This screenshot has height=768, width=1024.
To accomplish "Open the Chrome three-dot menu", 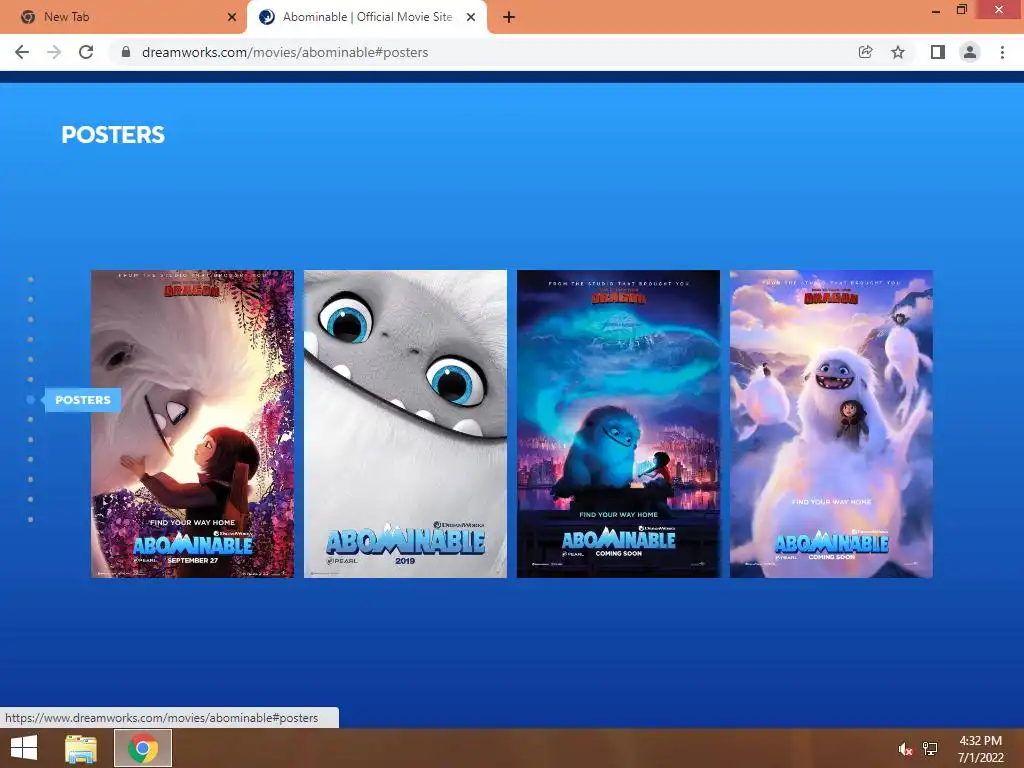I will point(1002,52).
